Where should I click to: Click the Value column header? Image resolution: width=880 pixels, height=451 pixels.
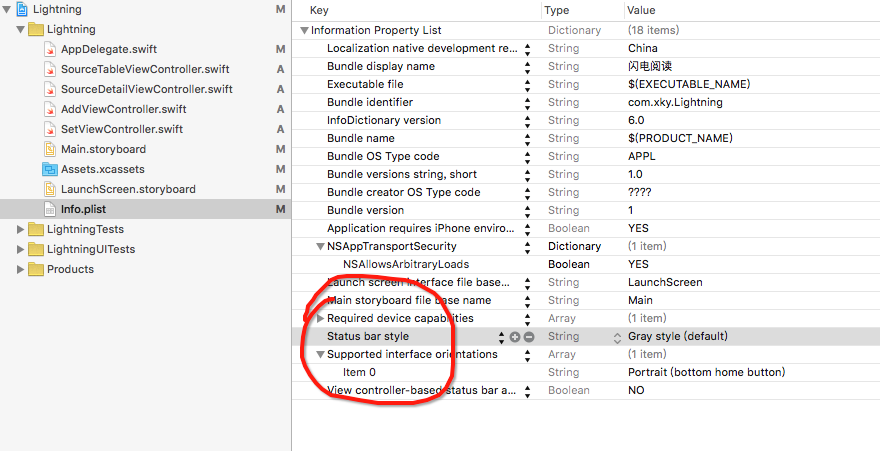click(640, 10)
